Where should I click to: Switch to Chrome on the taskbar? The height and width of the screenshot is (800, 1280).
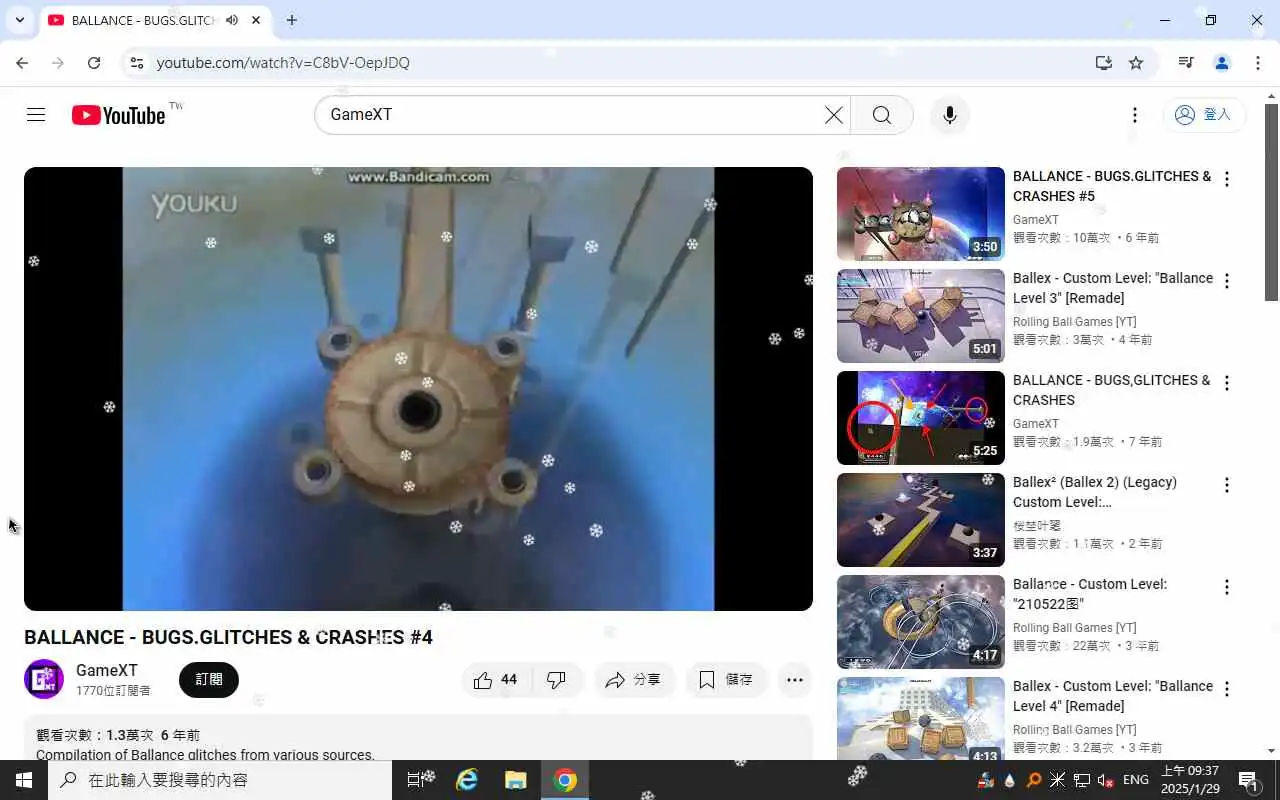(565, 780)
